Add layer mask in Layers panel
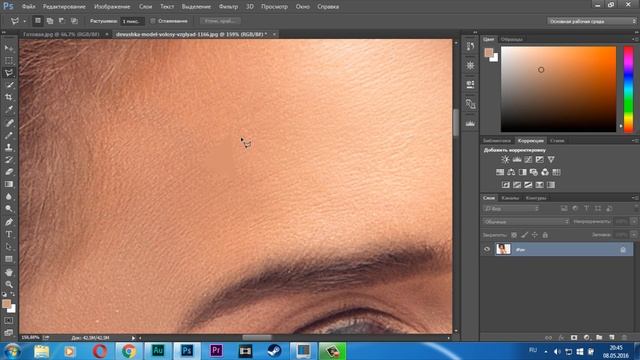The image size is (640, 360). point(574,338)
